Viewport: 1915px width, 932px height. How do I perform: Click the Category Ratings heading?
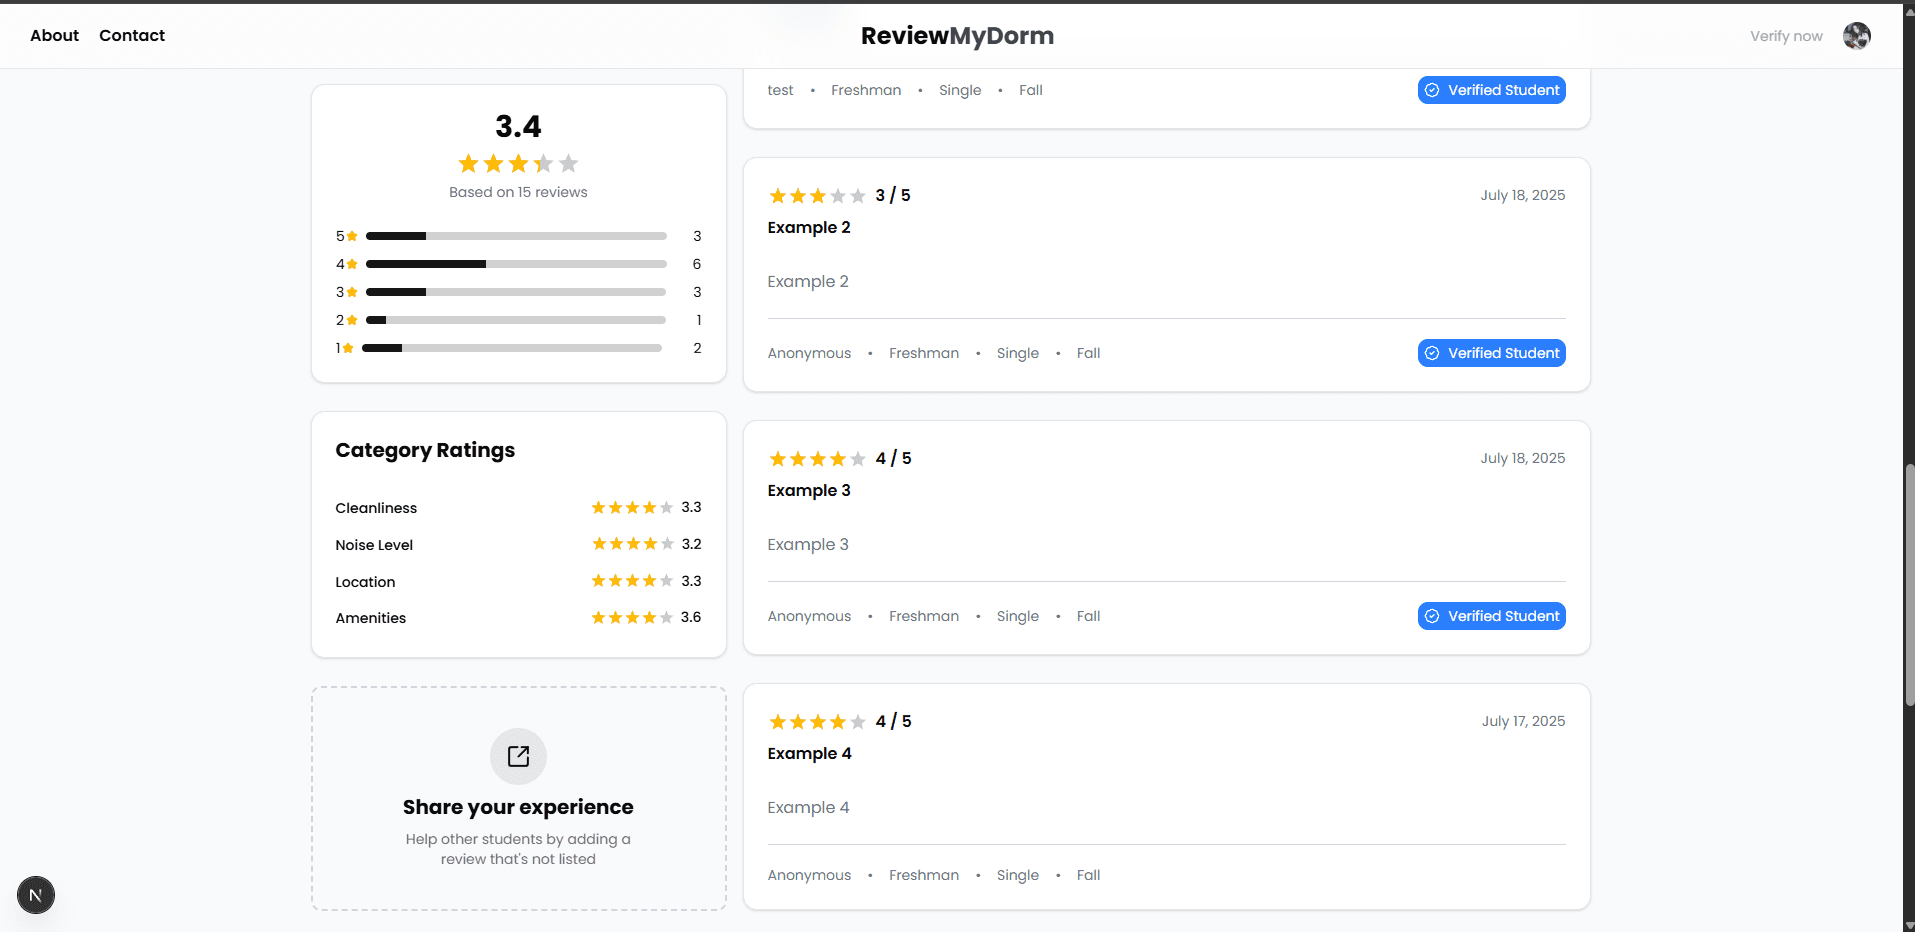click(425, 450)
